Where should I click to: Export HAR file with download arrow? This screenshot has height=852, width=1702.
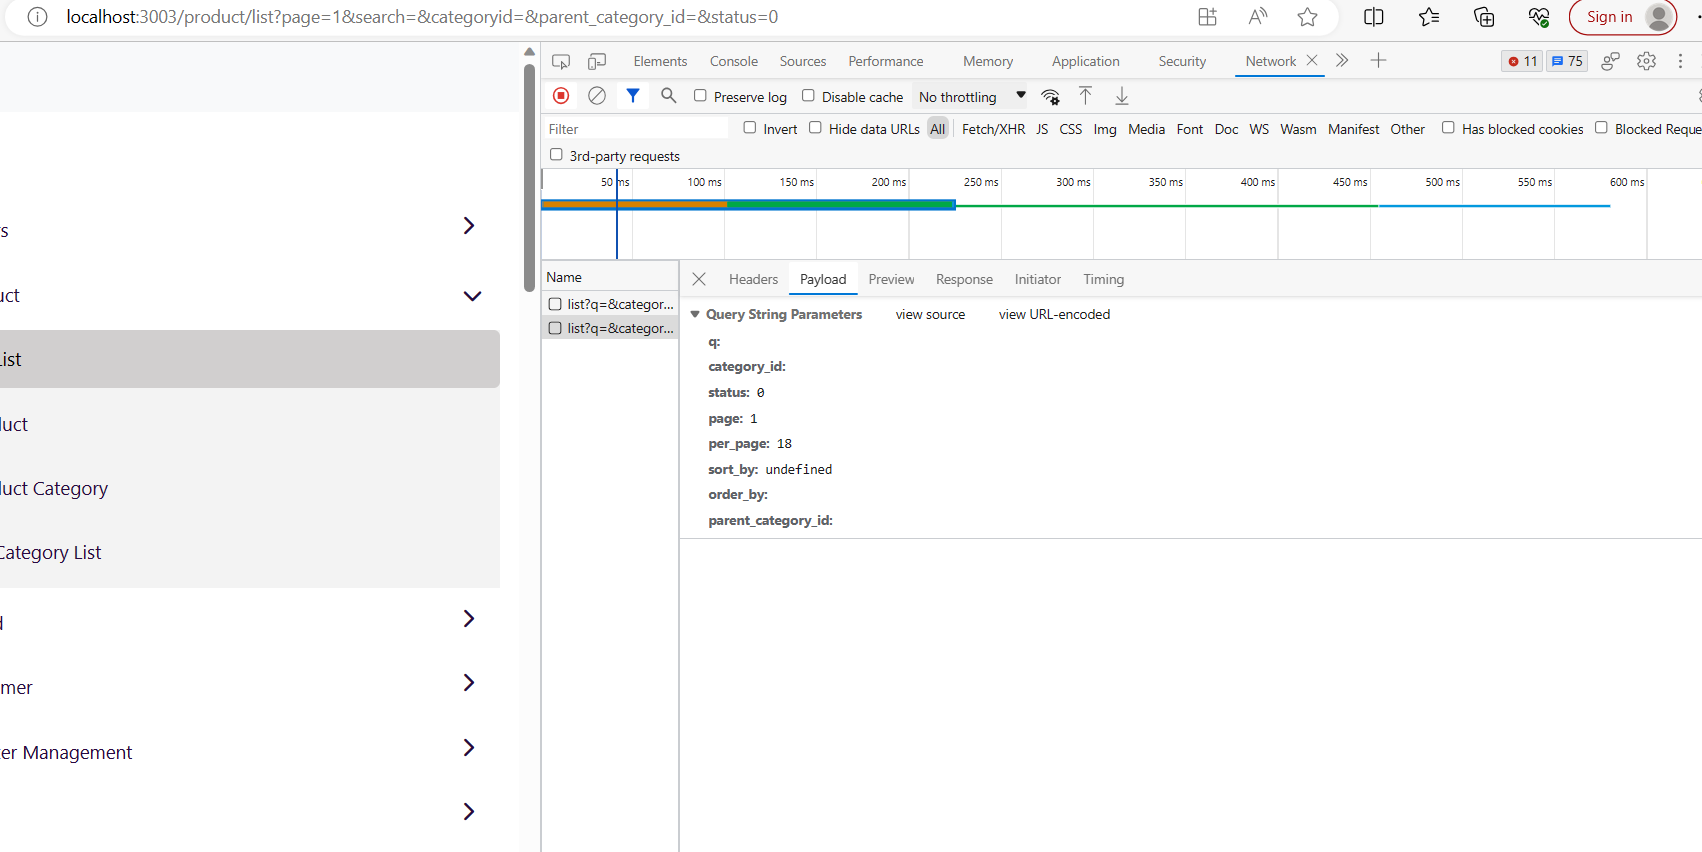[1122, 96]
